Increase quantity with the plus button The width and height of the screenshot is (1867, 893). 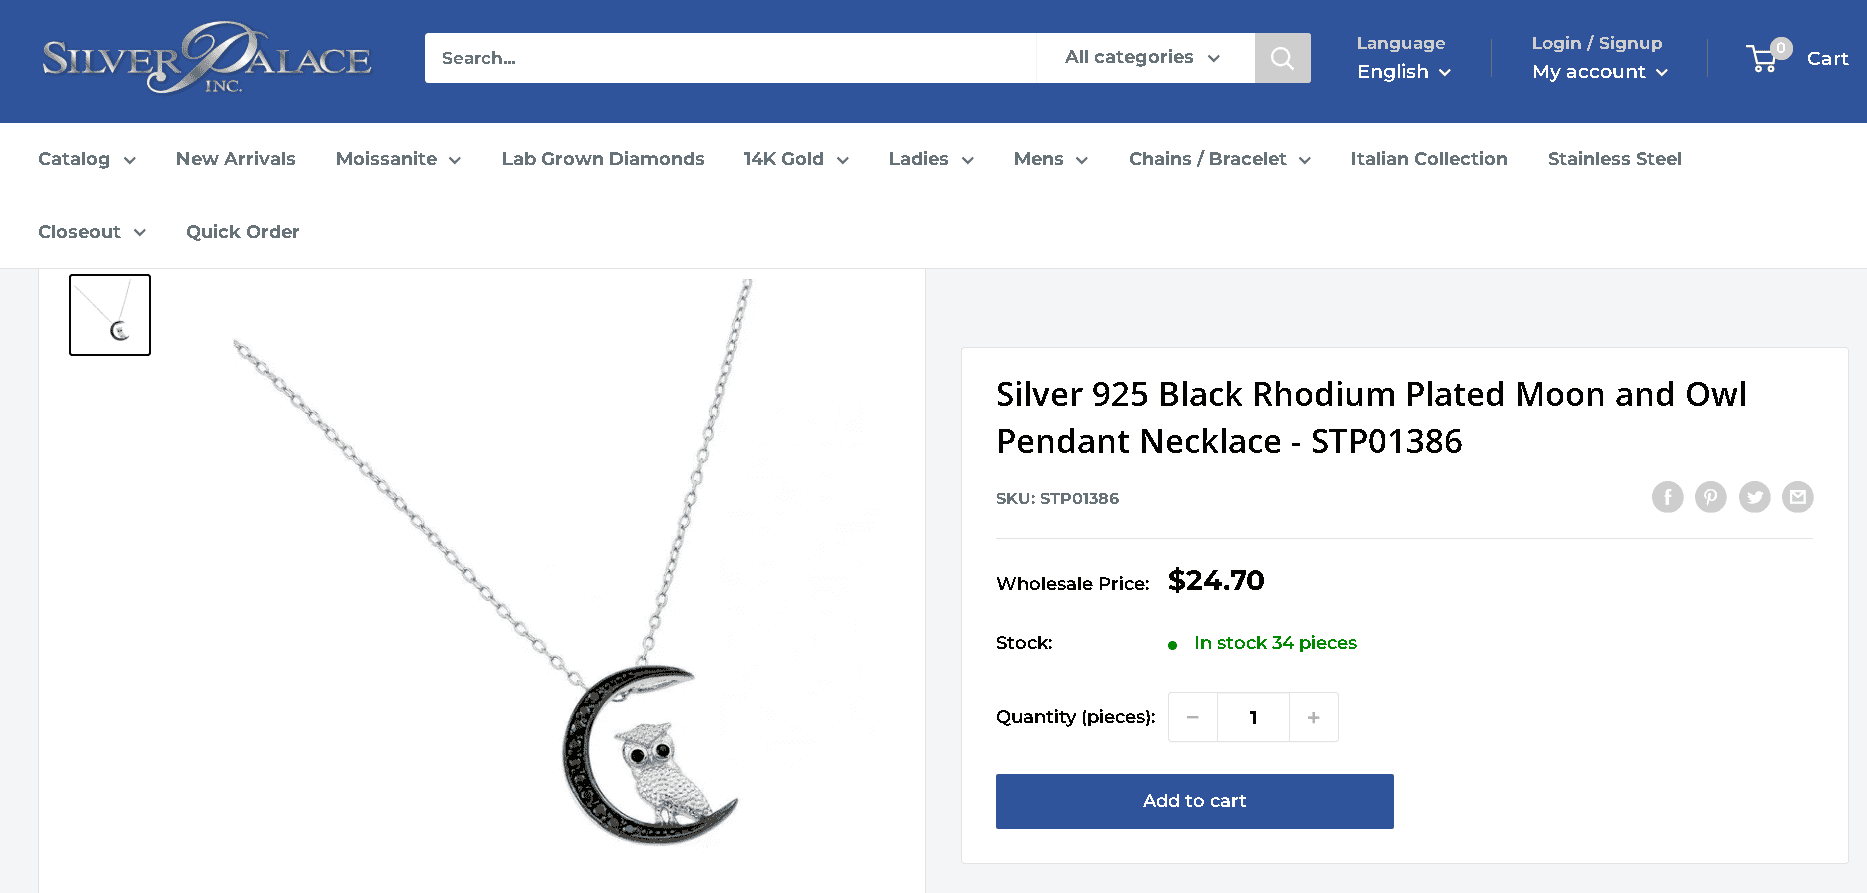coord(1313,717)
